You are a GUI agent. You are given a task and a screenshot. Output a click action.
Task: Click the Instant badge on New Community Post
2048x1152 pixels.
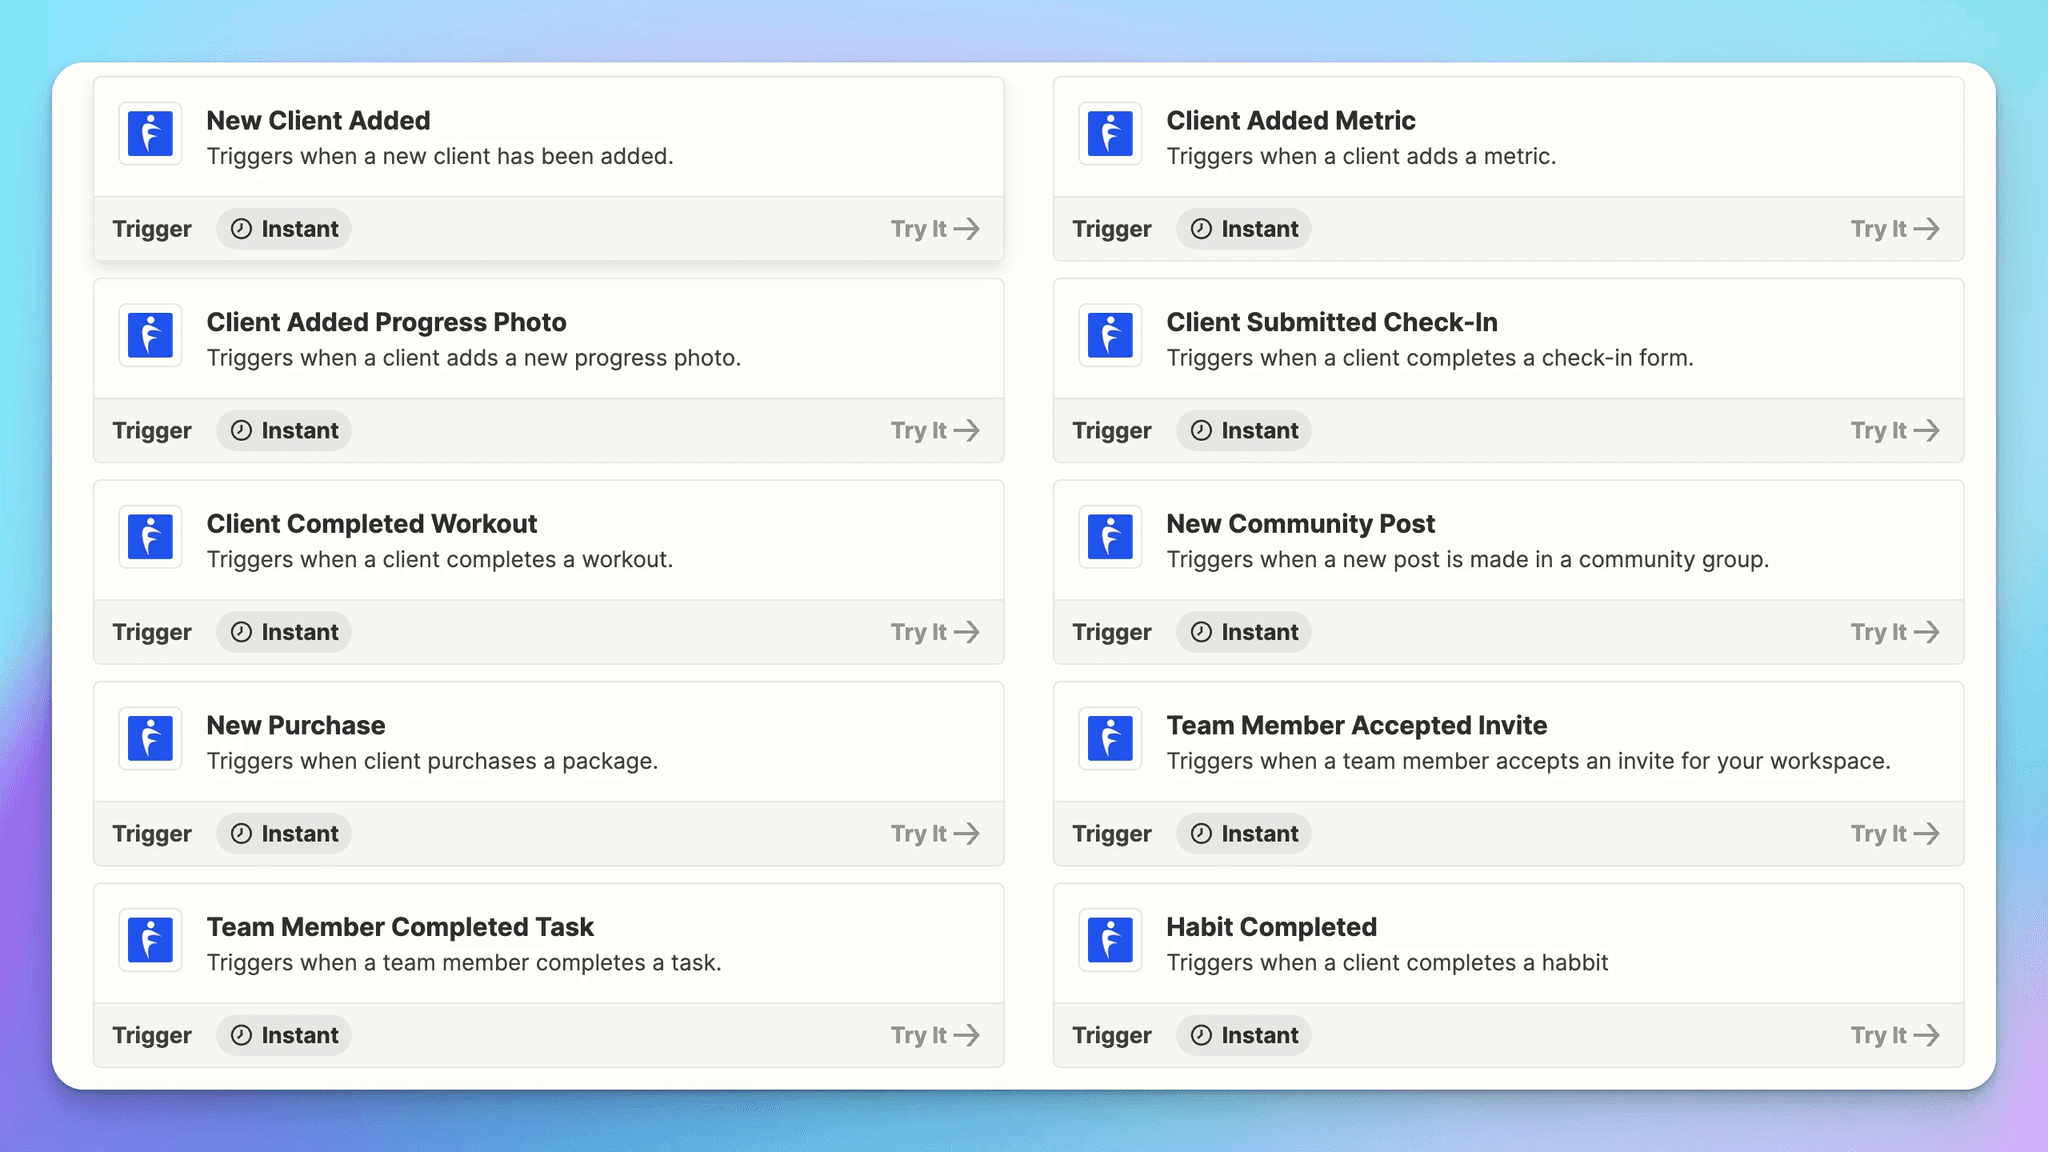1243,632
